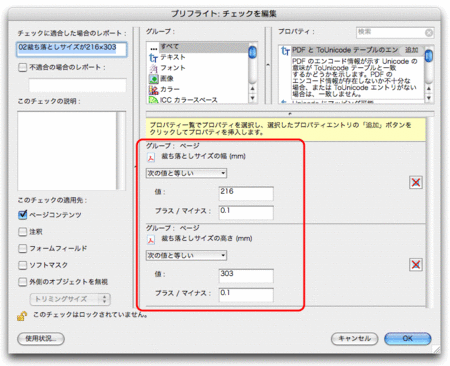Open 次の値と等しい dropdown for bleed height
This screenshot has height=366, width=450.
[186, 255]
